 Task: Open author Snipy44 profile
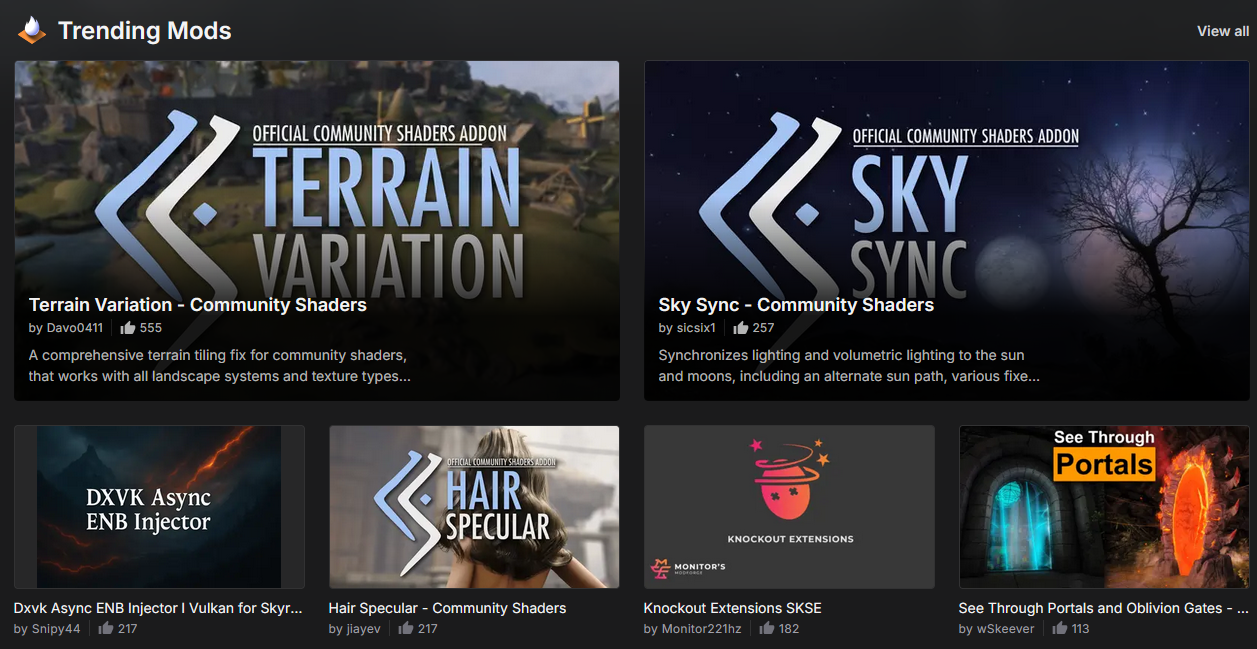coord(56,629)
